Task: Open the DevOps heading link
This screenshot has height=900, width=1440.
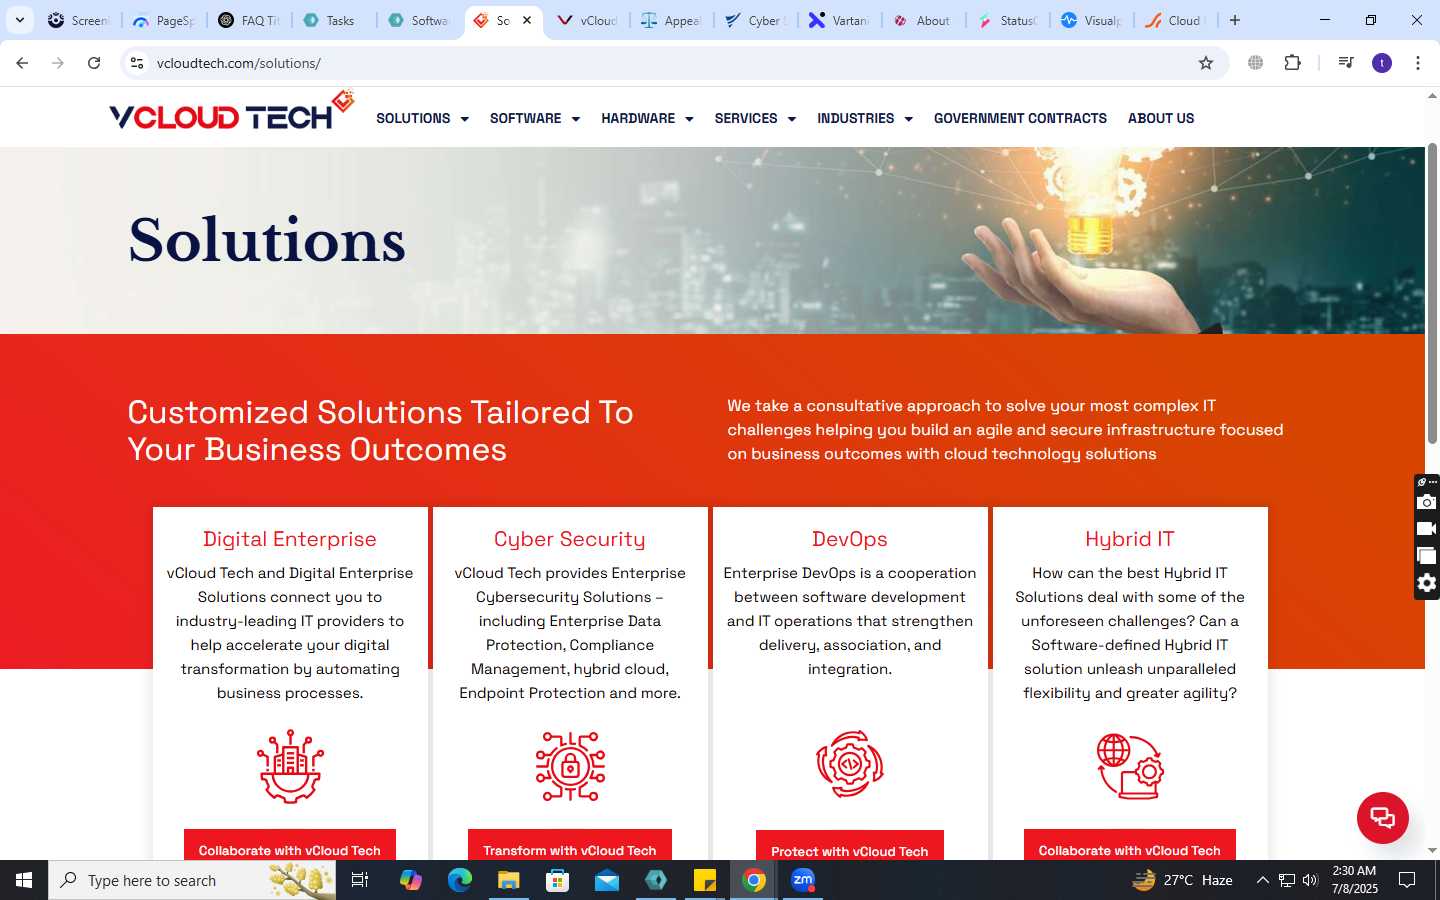Action: click(850, 539)
